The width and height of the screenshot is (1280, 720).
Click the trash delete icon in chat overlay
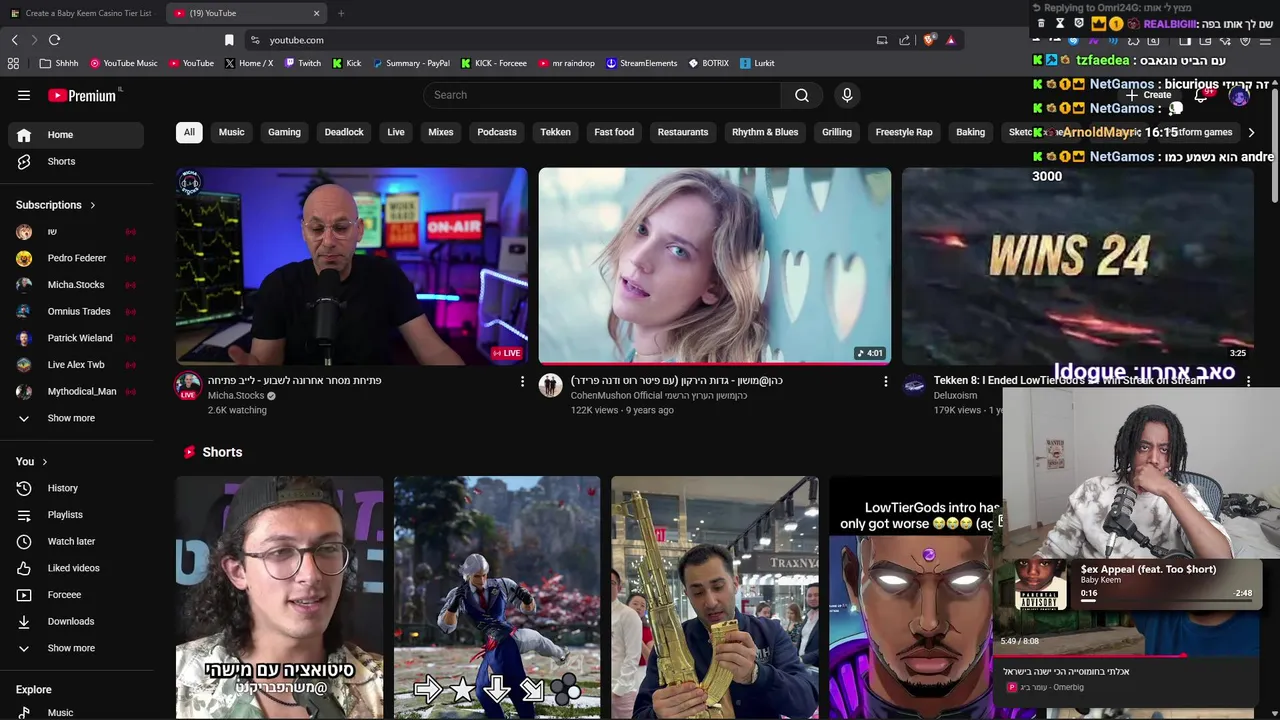click(x=1041, y=23)
